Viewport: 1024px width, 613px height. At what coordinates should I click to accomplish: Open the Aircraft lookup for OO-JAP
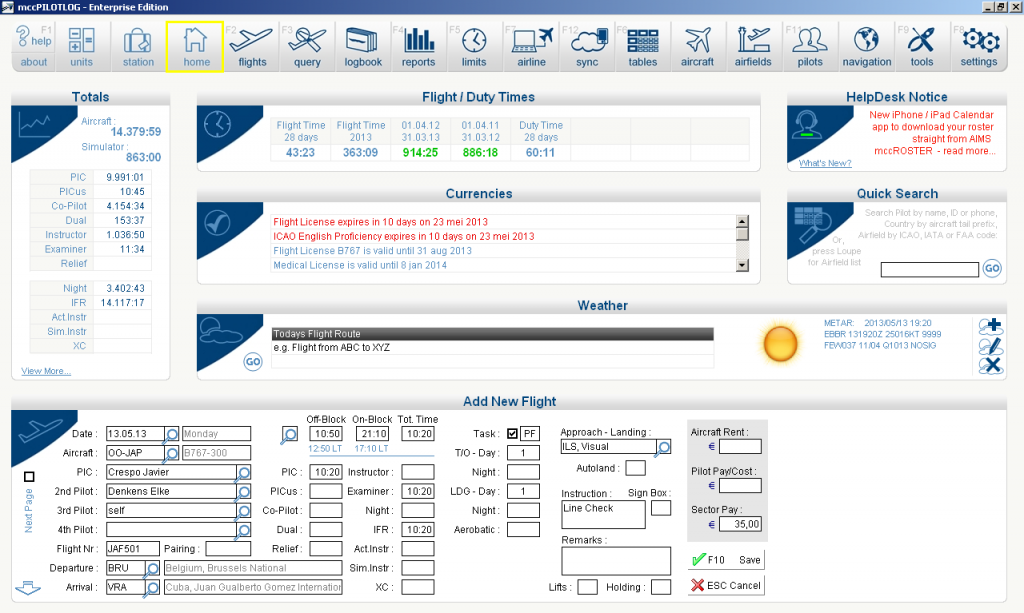click(x=172, y=453)
